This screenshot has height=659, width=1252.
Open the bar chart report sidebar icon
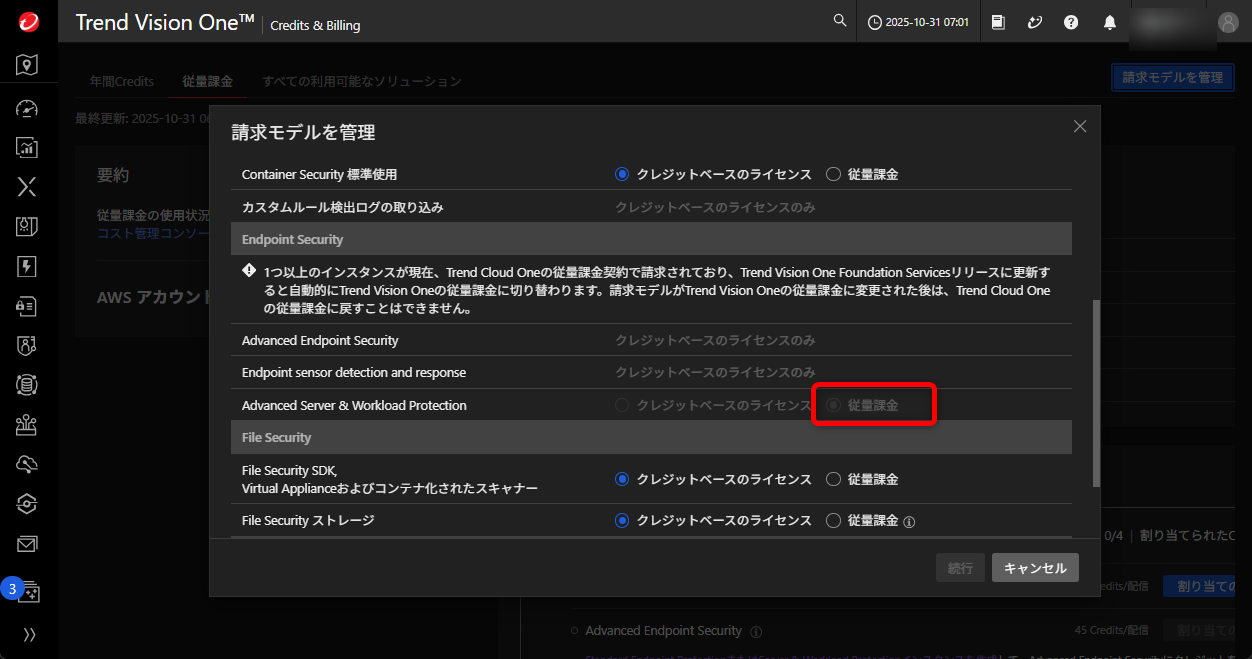[28, 148]
